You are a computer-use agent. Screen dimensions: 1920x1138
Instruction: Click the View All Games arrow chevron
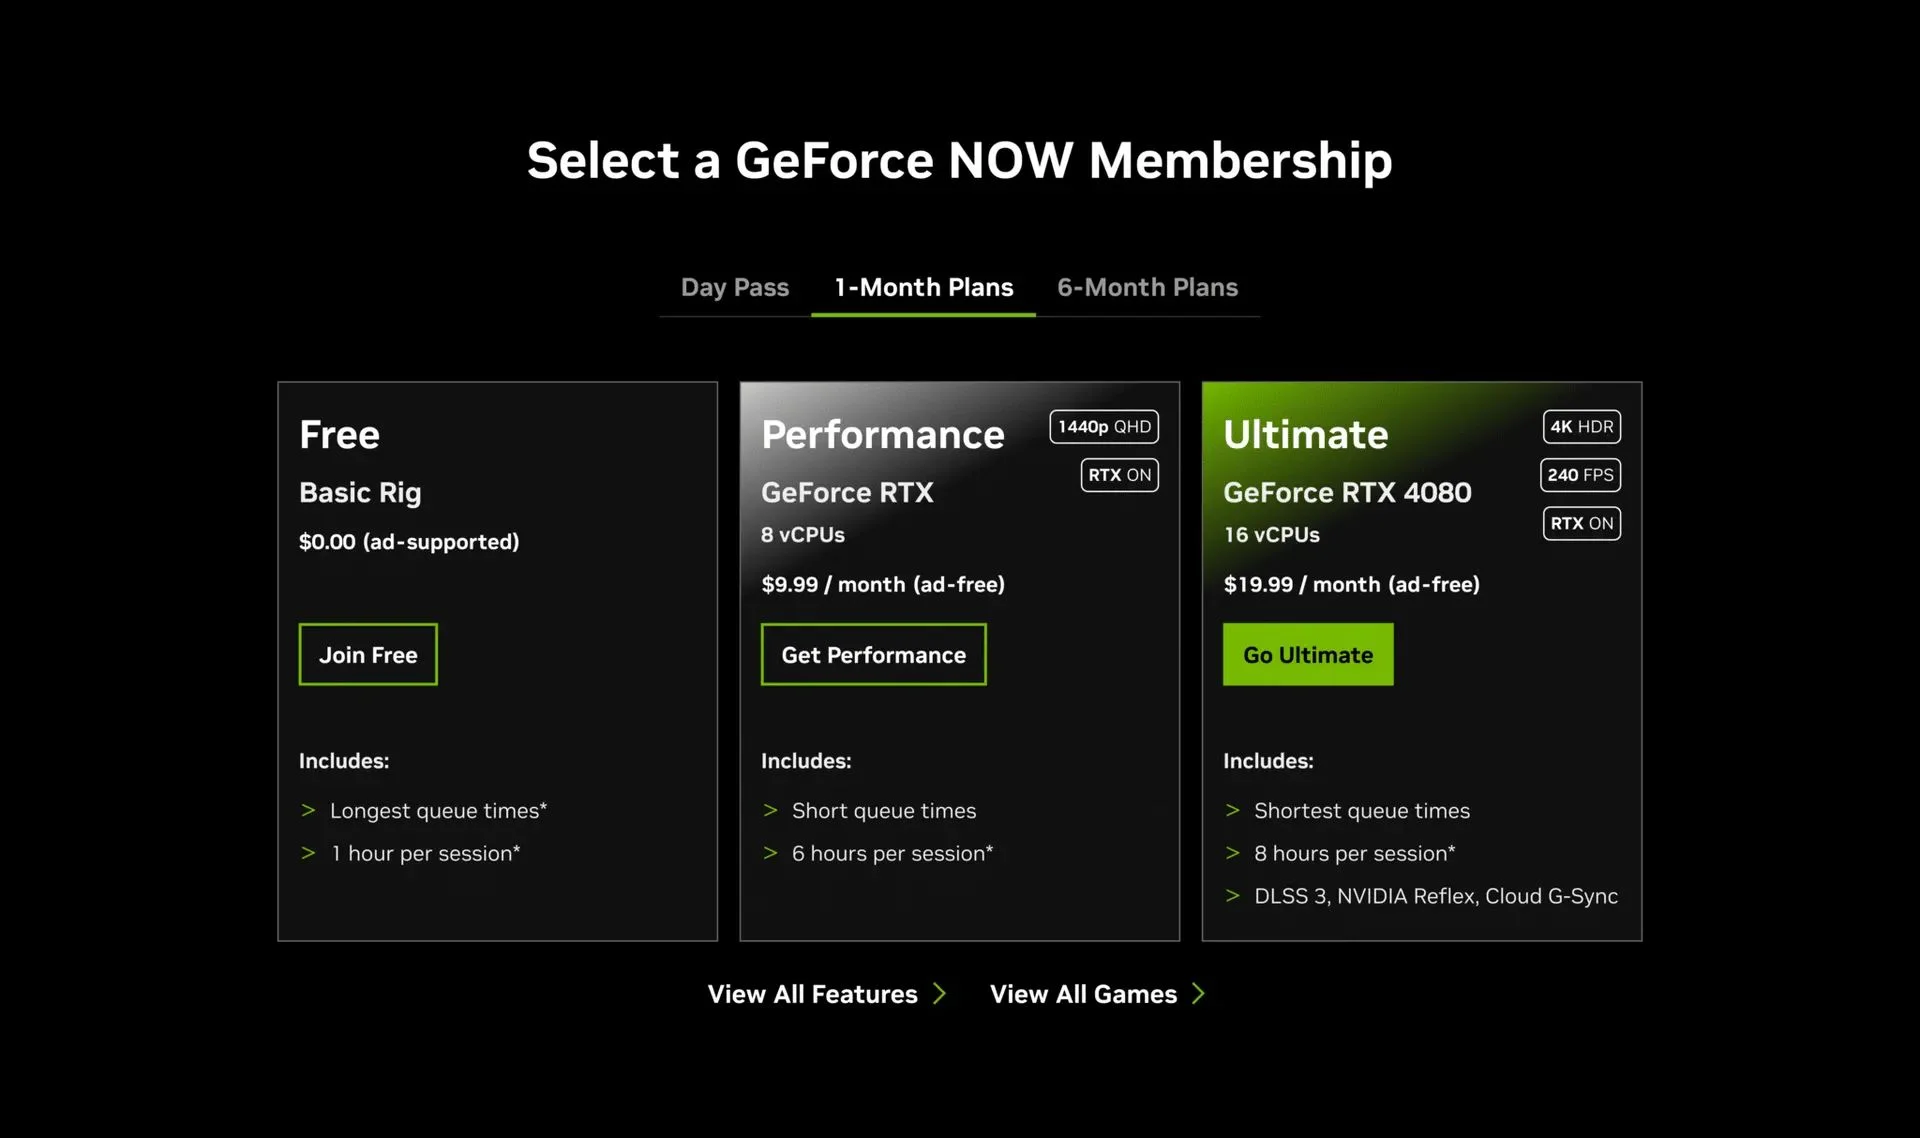[x=1200, y=993]
